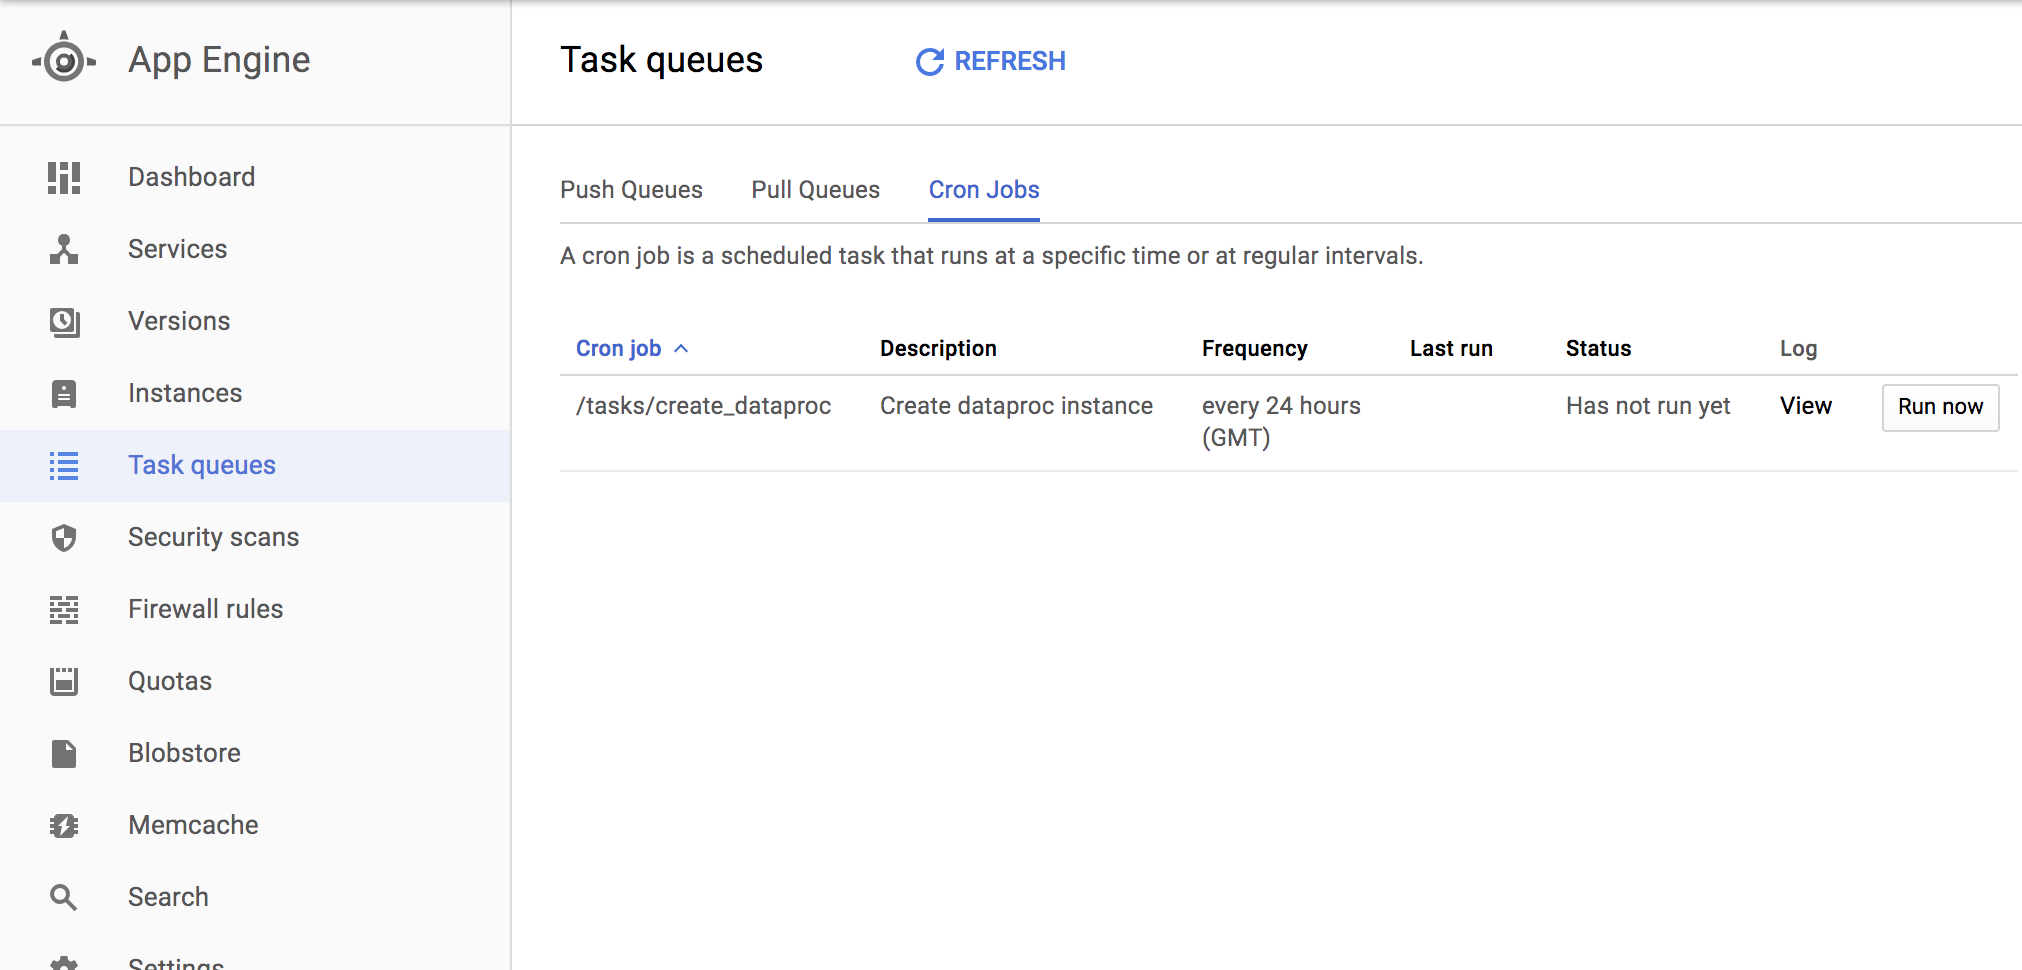Select the Cron Jobs tab

pos(984,190)
